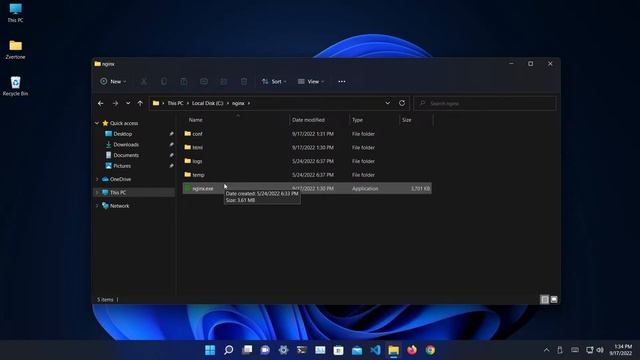Go up one folder level
640x360 pixels.
click(x=140, y=103)
